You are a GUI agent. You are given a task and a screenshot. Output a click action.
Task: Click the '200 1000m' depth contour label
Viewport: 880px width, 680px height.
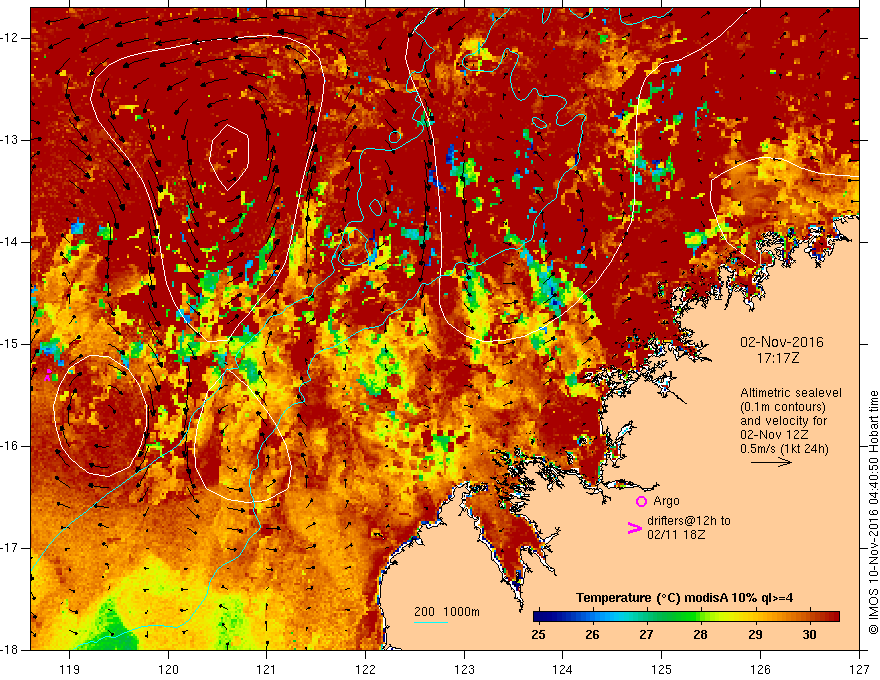tap(447, 612)
